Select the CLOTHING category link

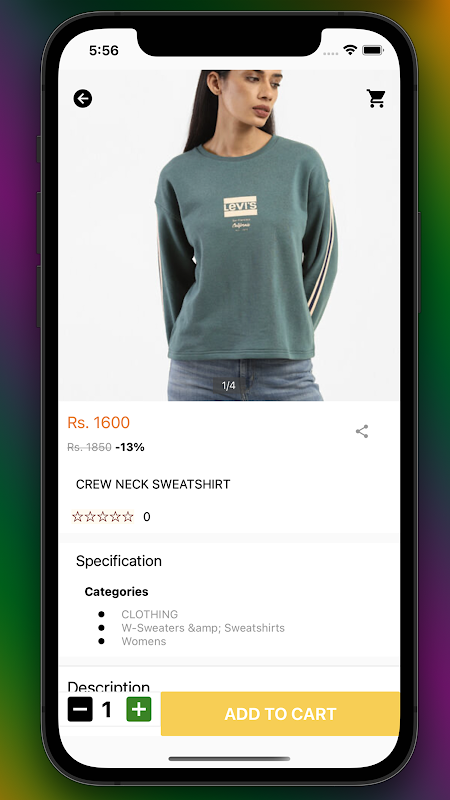[149, 614]
